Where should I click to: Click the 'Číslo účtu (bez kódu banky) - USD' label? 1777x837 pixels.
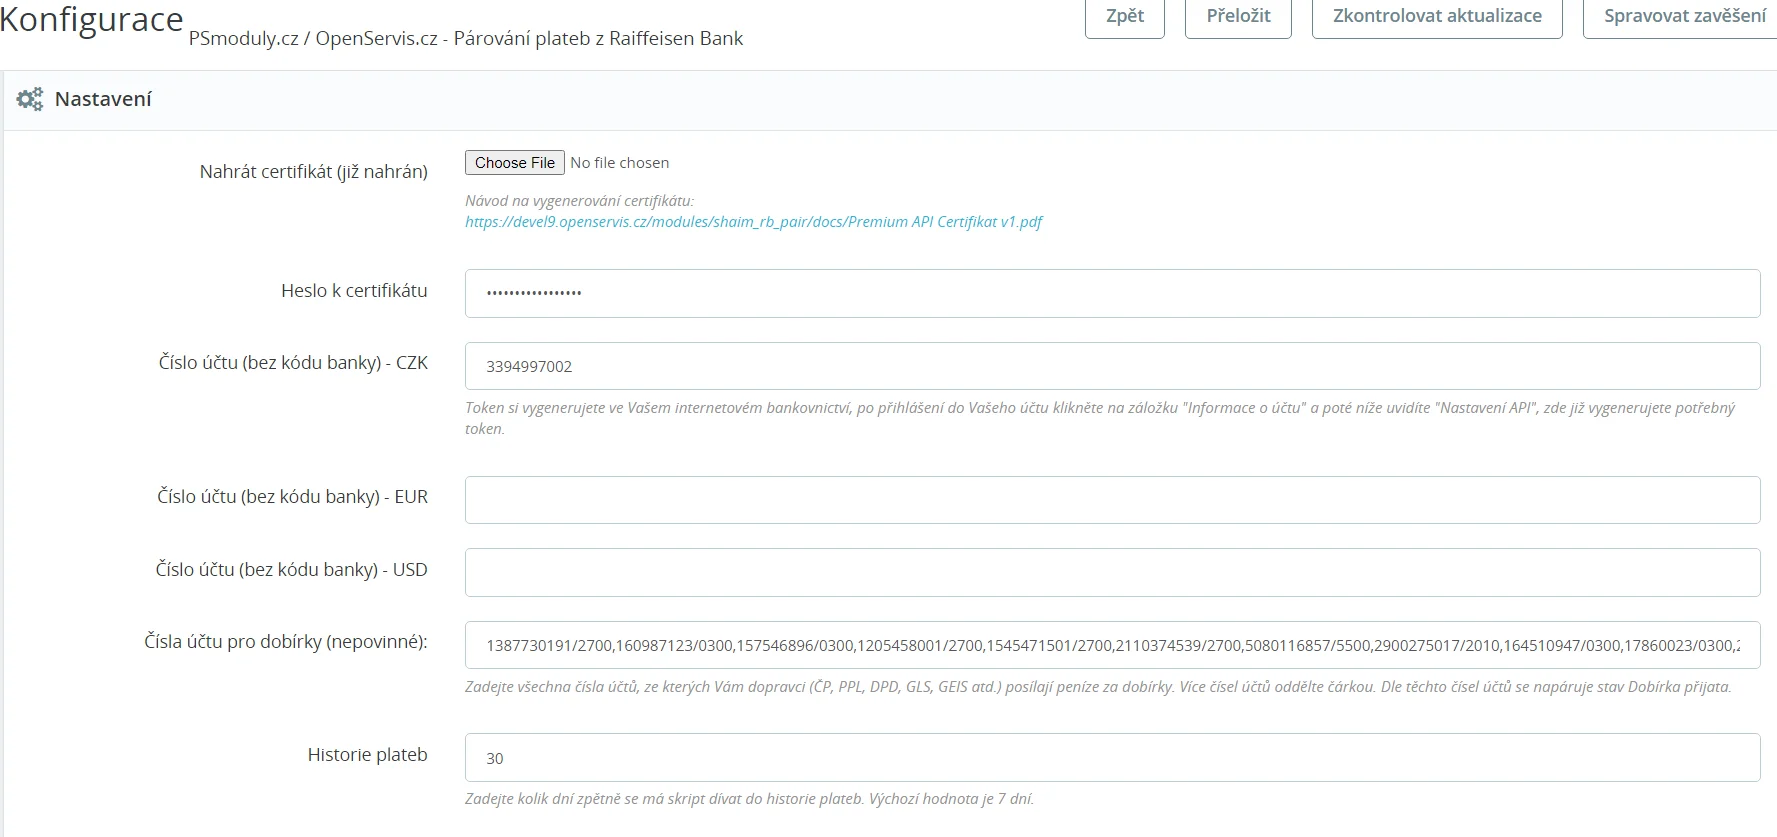pyautogui.click(x=291, y=570)
